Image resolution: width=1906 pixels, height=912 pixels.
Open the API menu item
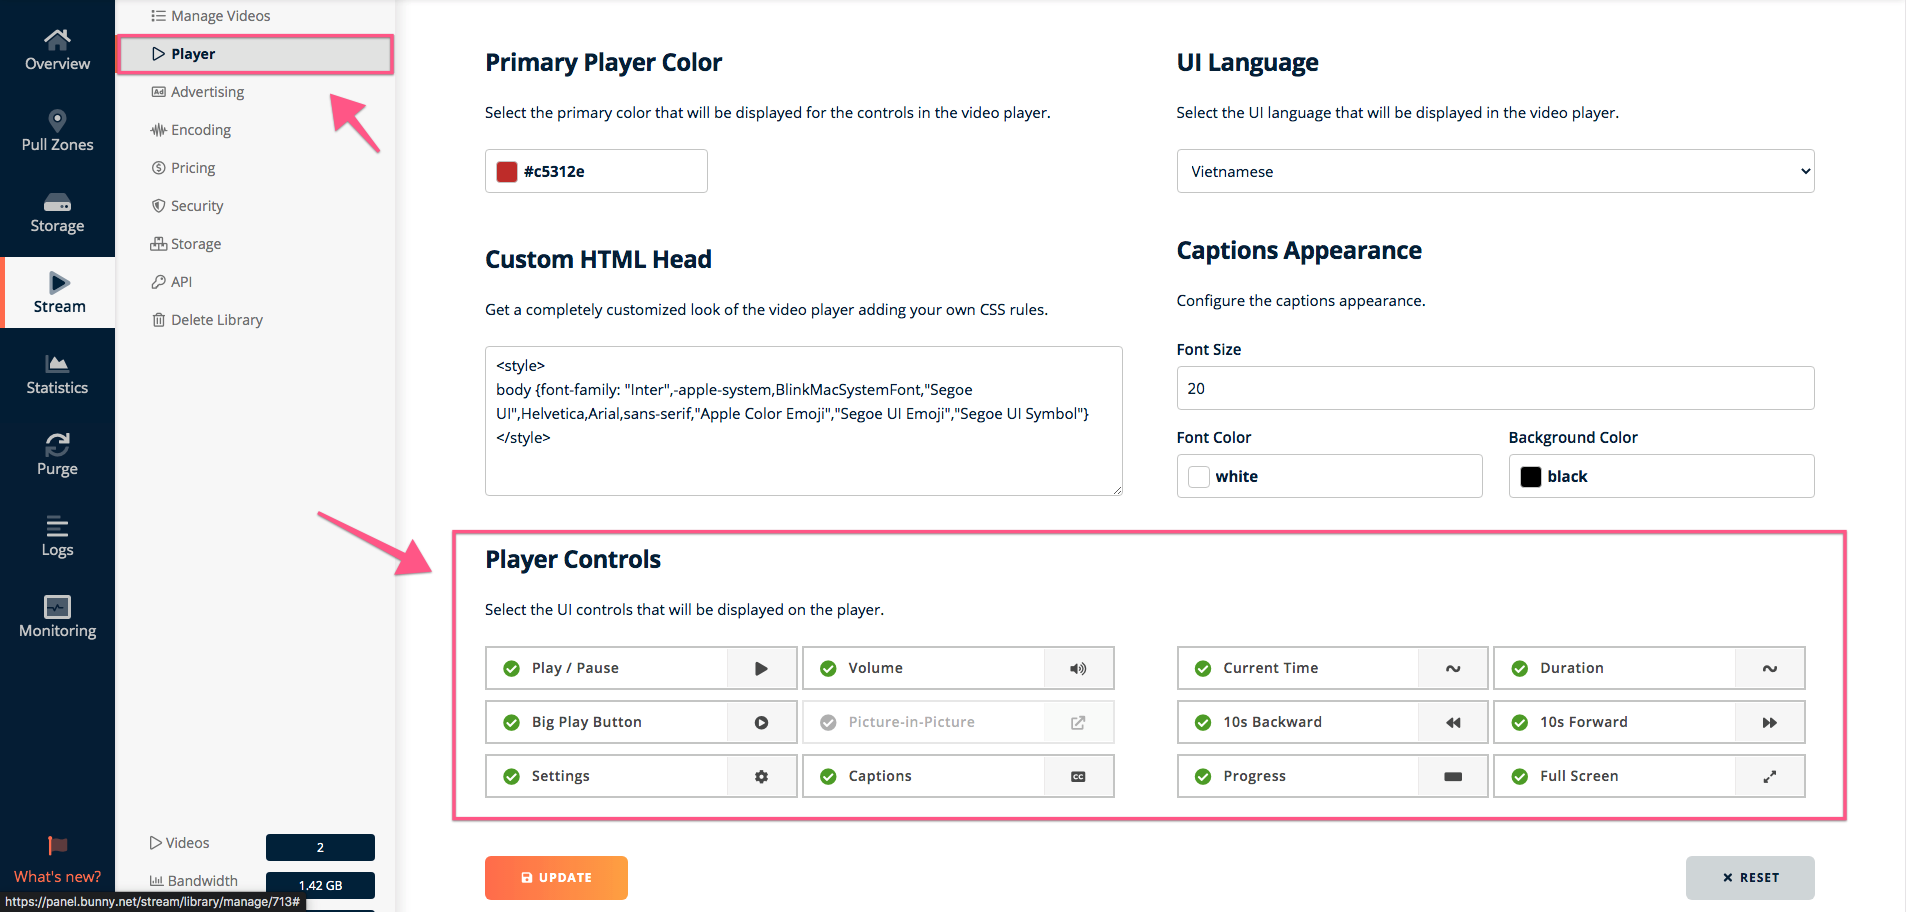171,282
